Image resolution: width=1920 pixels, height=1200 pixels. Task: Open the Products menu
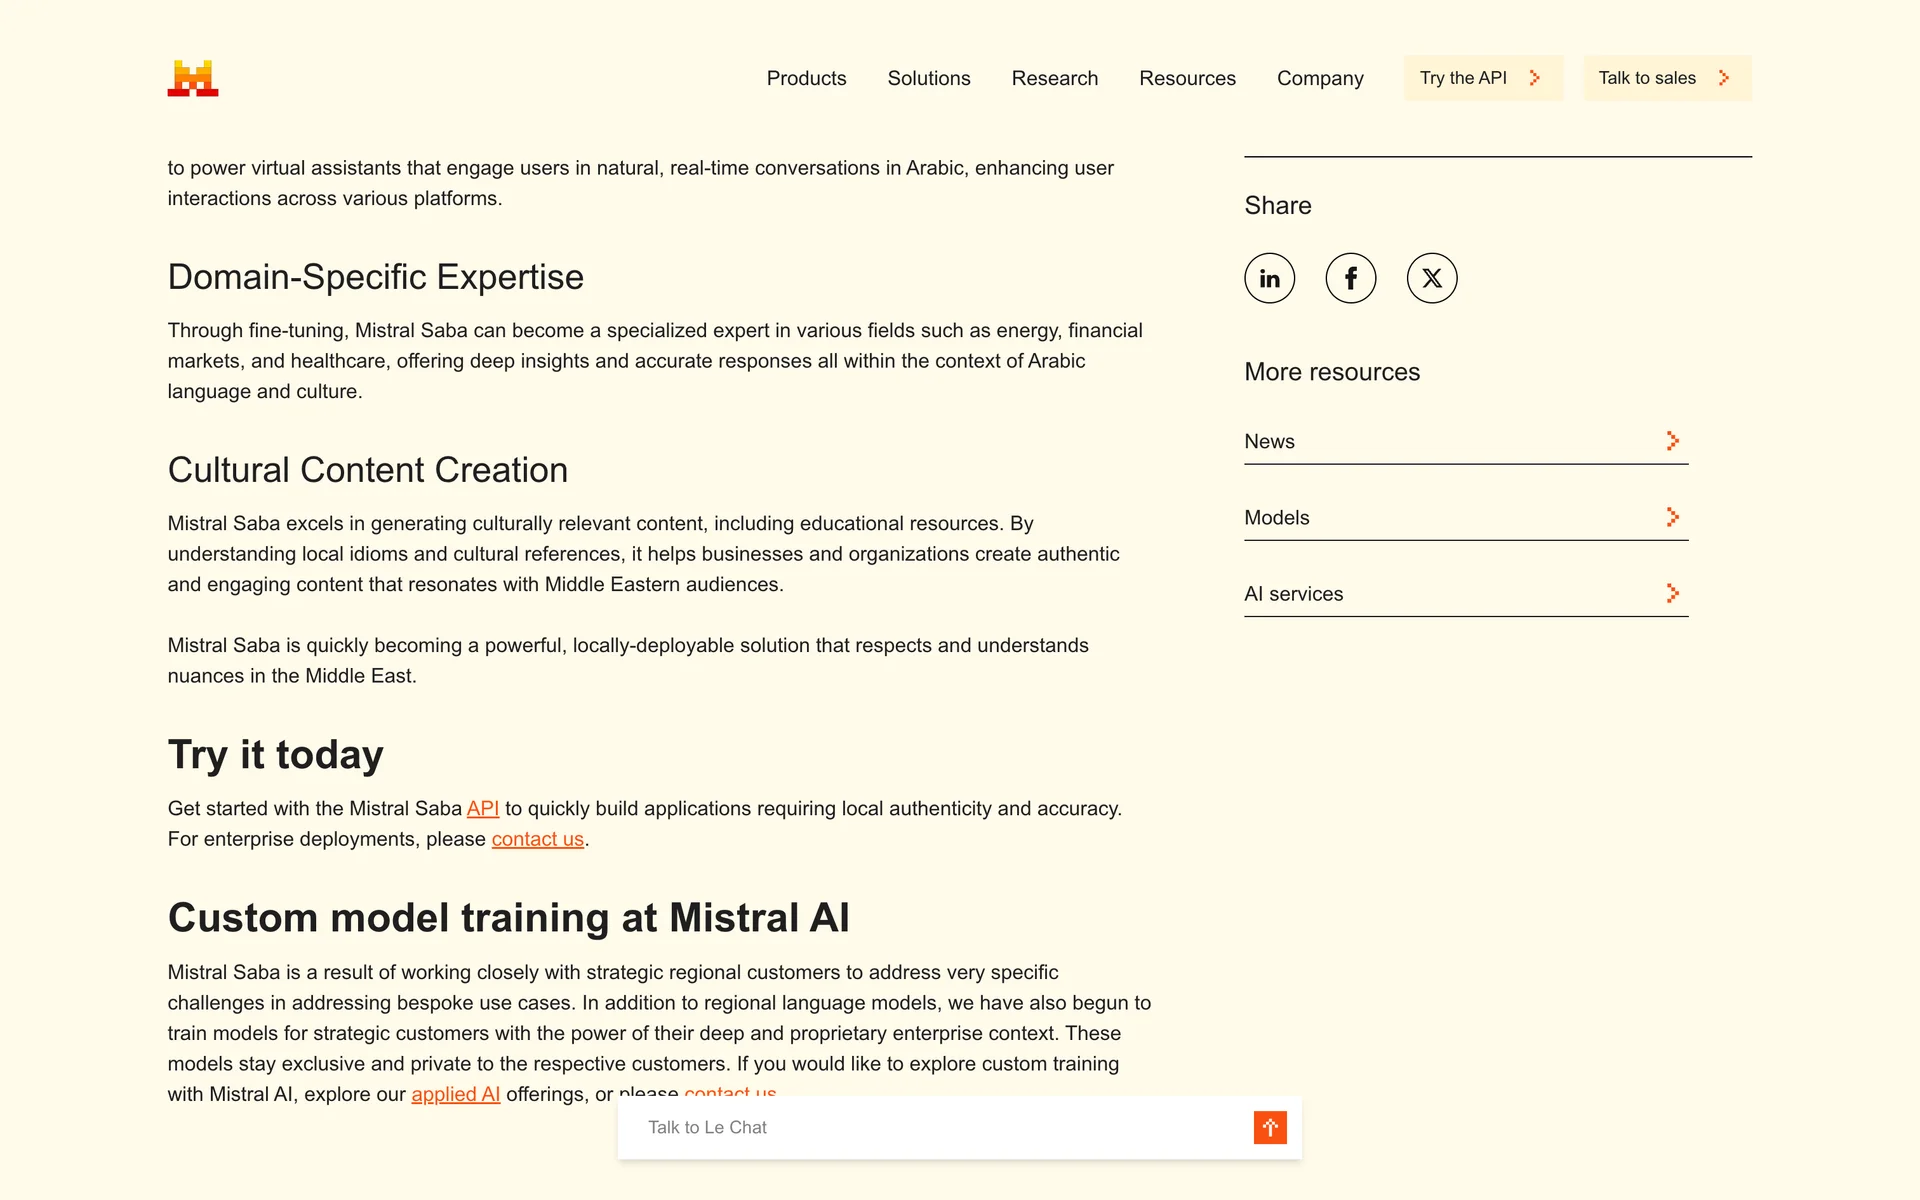[x=806, y=78]
